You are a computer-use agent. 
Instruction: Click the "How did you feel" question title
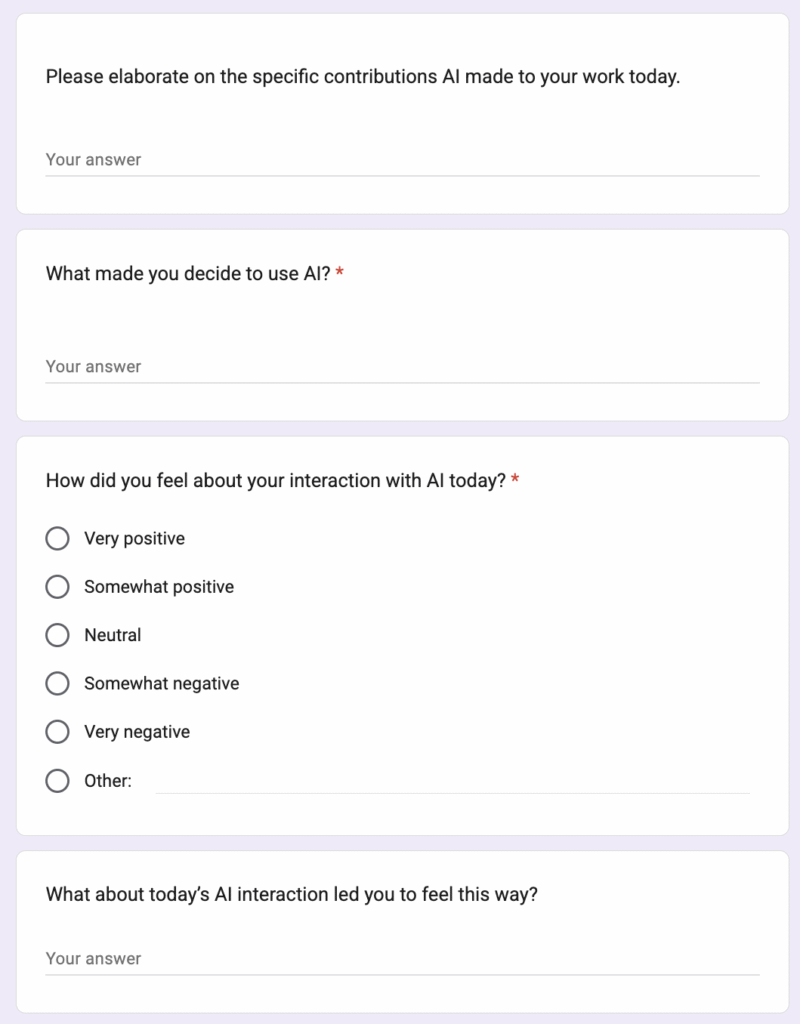[x=275, y=481]
